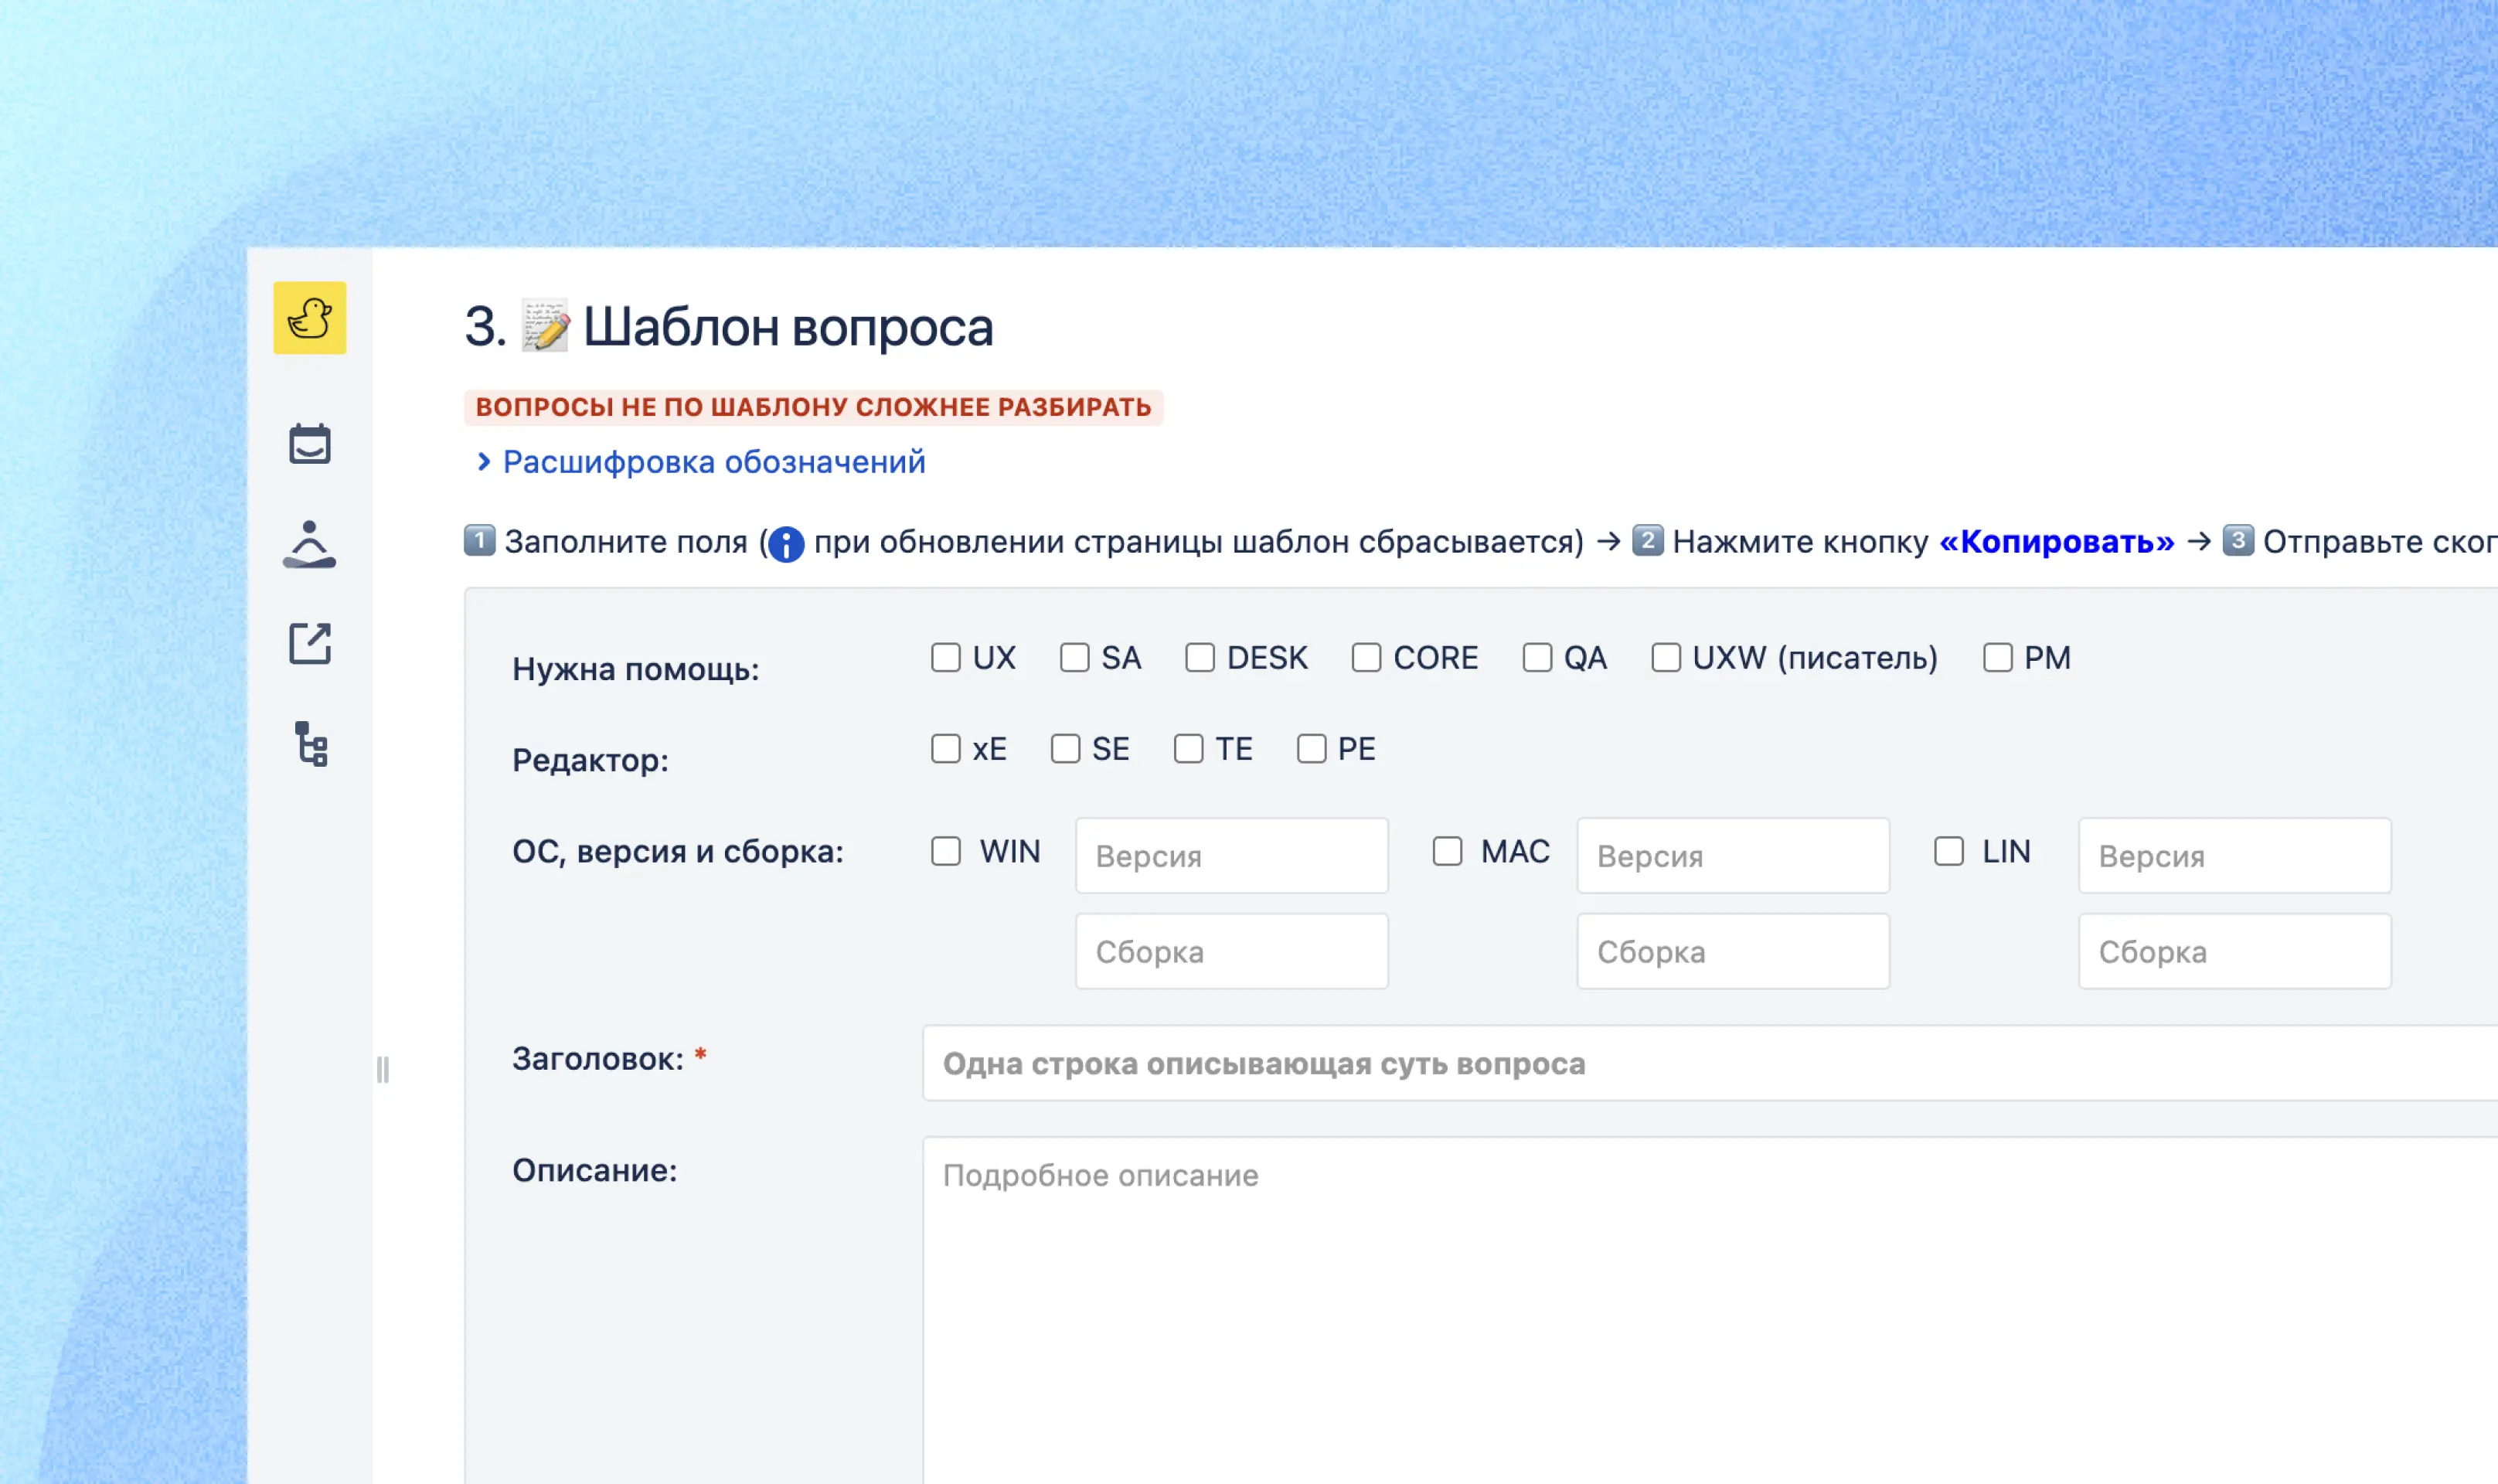Click the Редактор label
Viewport: 2498px width, 1484px height.
click(x=591, y=760)
